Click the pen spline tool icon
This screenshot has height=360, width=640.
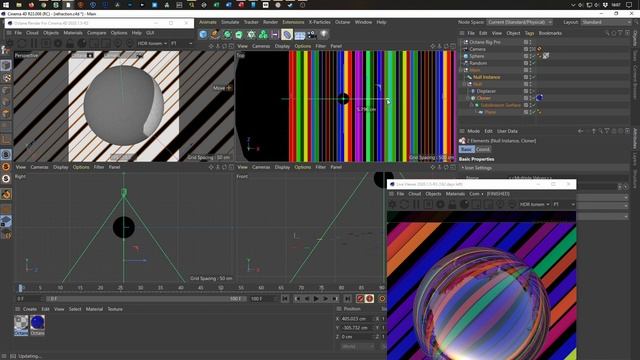(215, 34)
